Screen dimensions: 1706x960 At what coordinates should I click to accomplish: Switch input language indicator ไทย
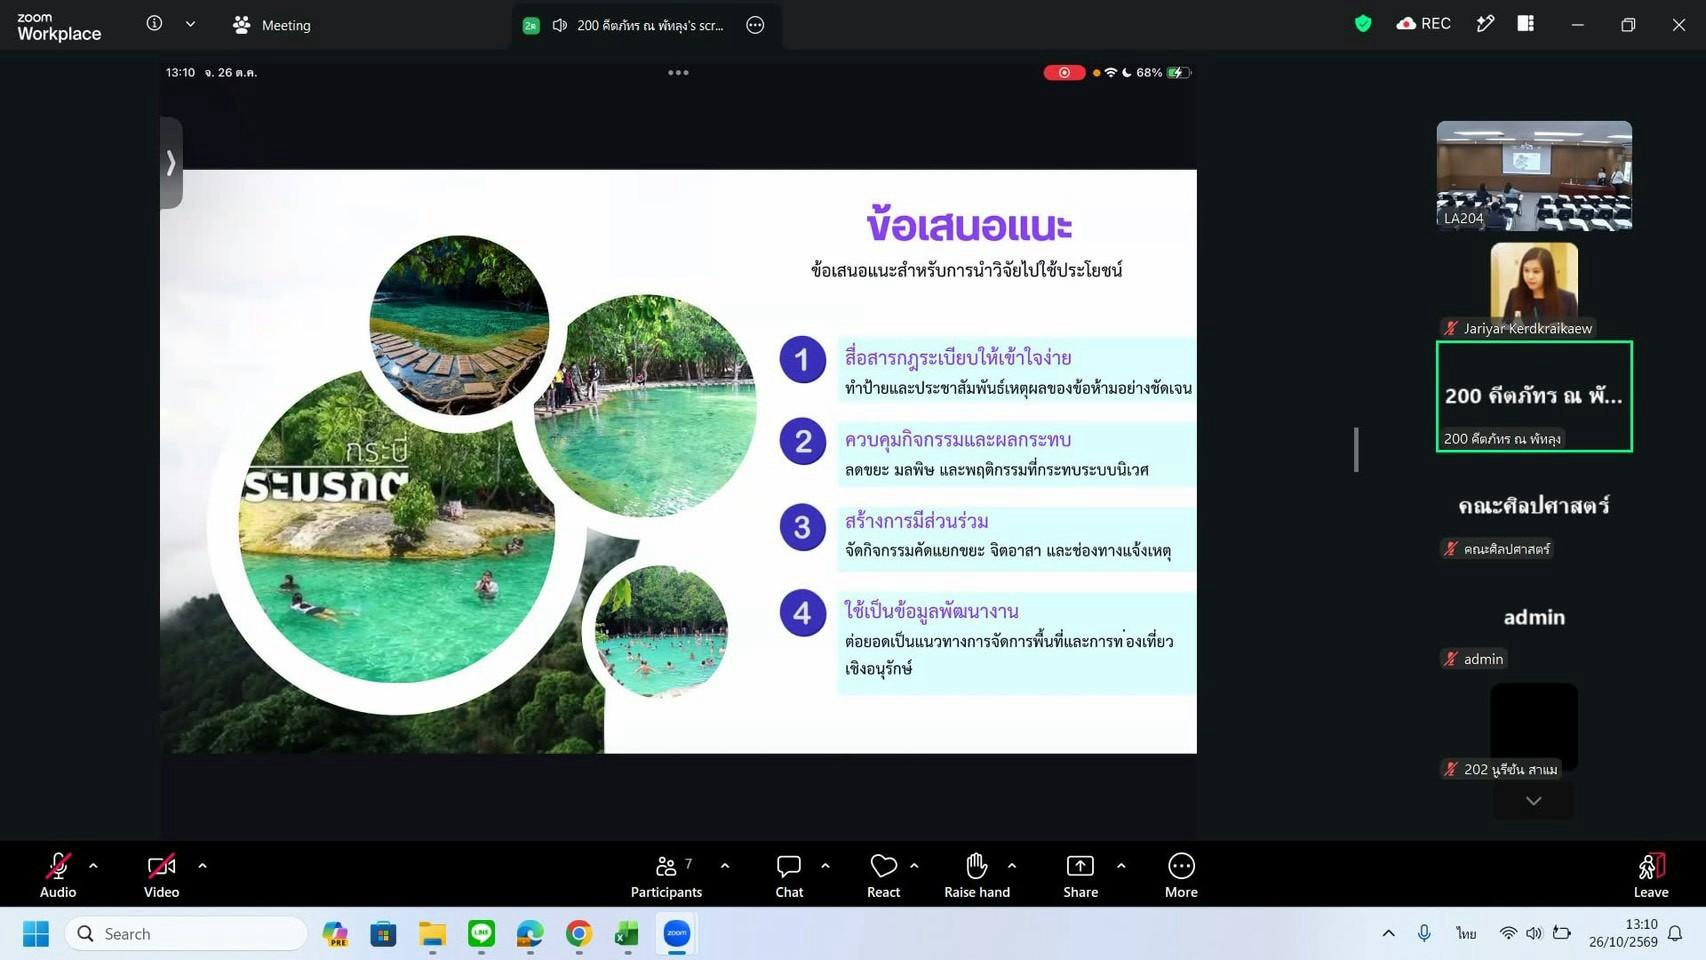1466,934
